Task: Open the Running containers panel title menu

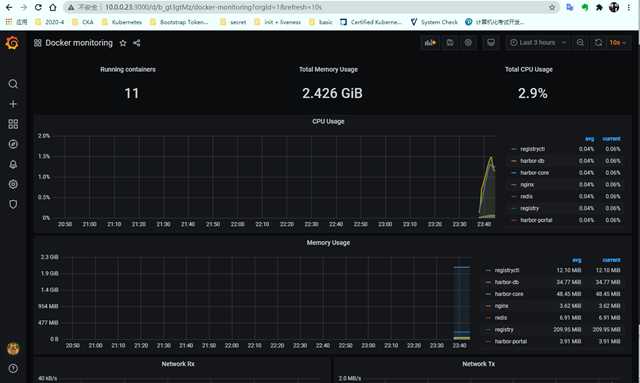Action: [x=128, y=69]
